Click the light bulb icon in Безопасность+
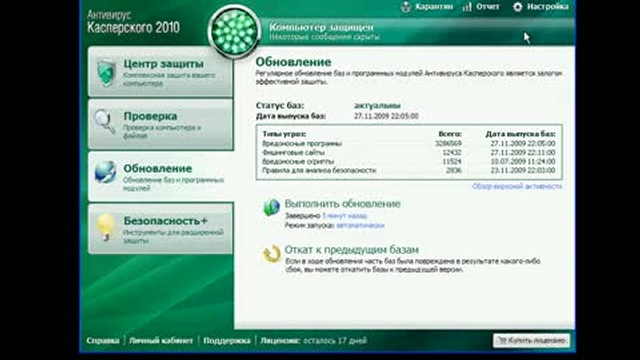The width and height of the screenshot is (640, 360). [x=105, y=227]
